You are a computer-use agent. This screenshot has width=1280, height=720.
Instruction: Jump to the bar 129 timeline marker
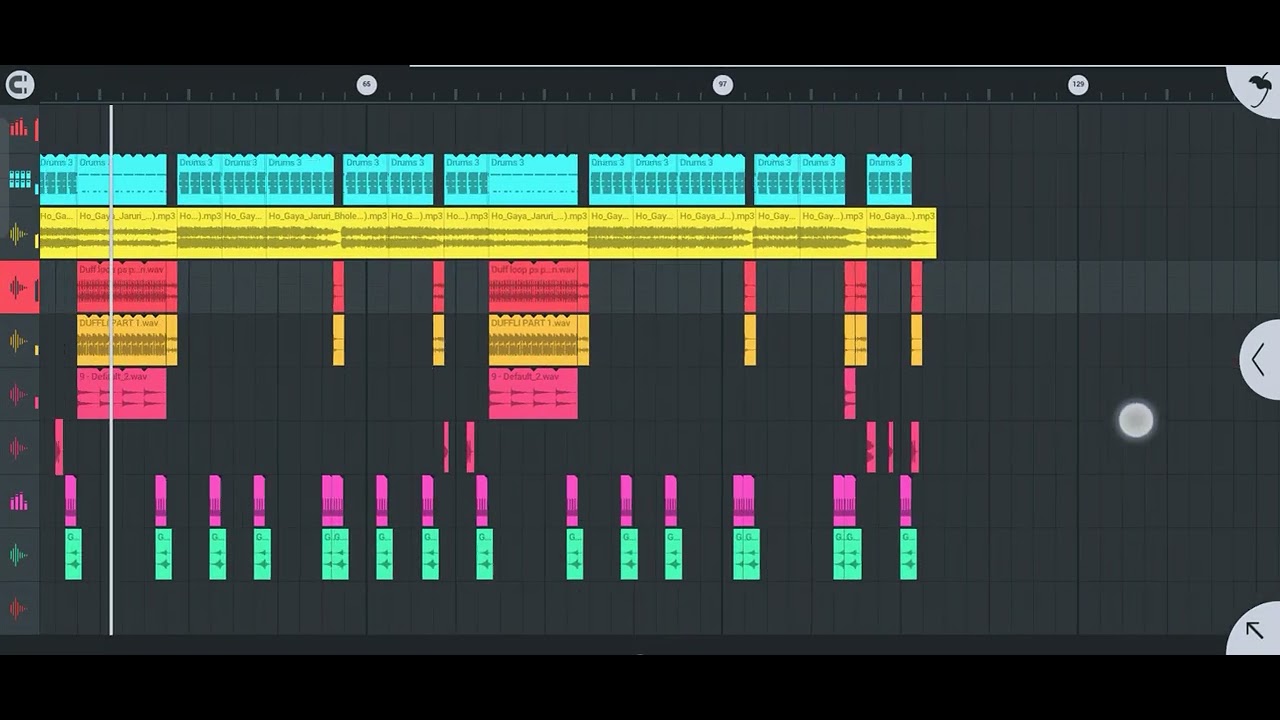coord(1078,85)
